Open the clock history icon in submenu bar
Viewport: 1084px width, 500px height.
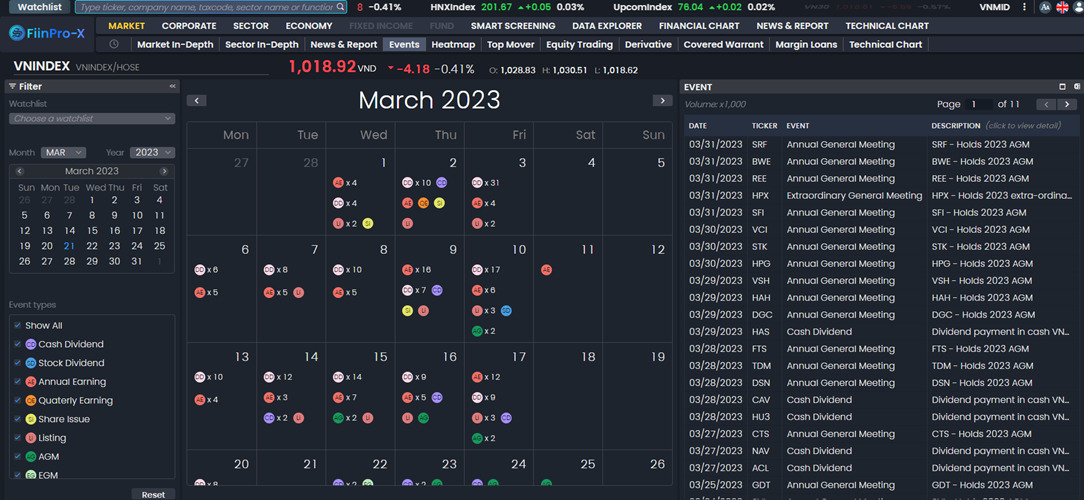pos(114,45)
